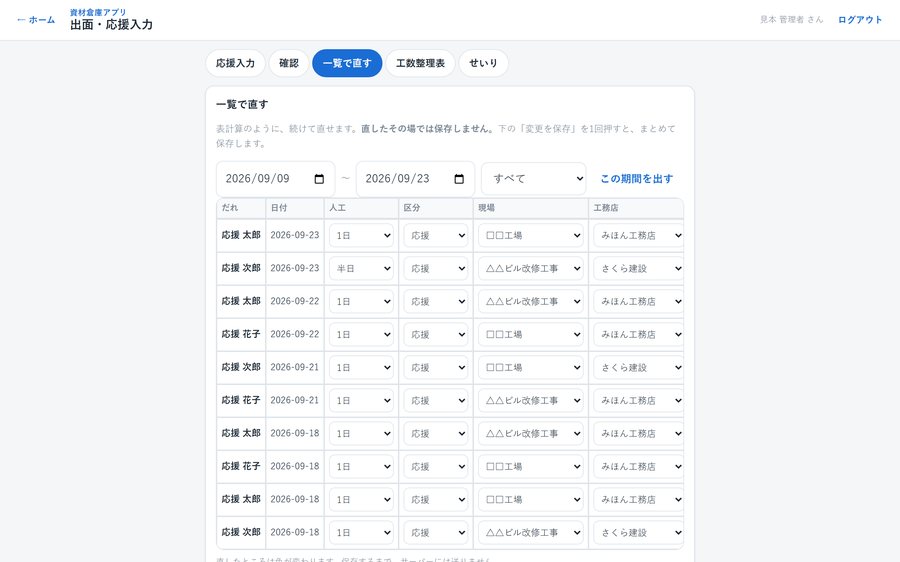The image size is (900, 562).
Task: Open 工務店 dropdown for 応援 花子 on 2026-09-21
Action: [x=638, y=401]
